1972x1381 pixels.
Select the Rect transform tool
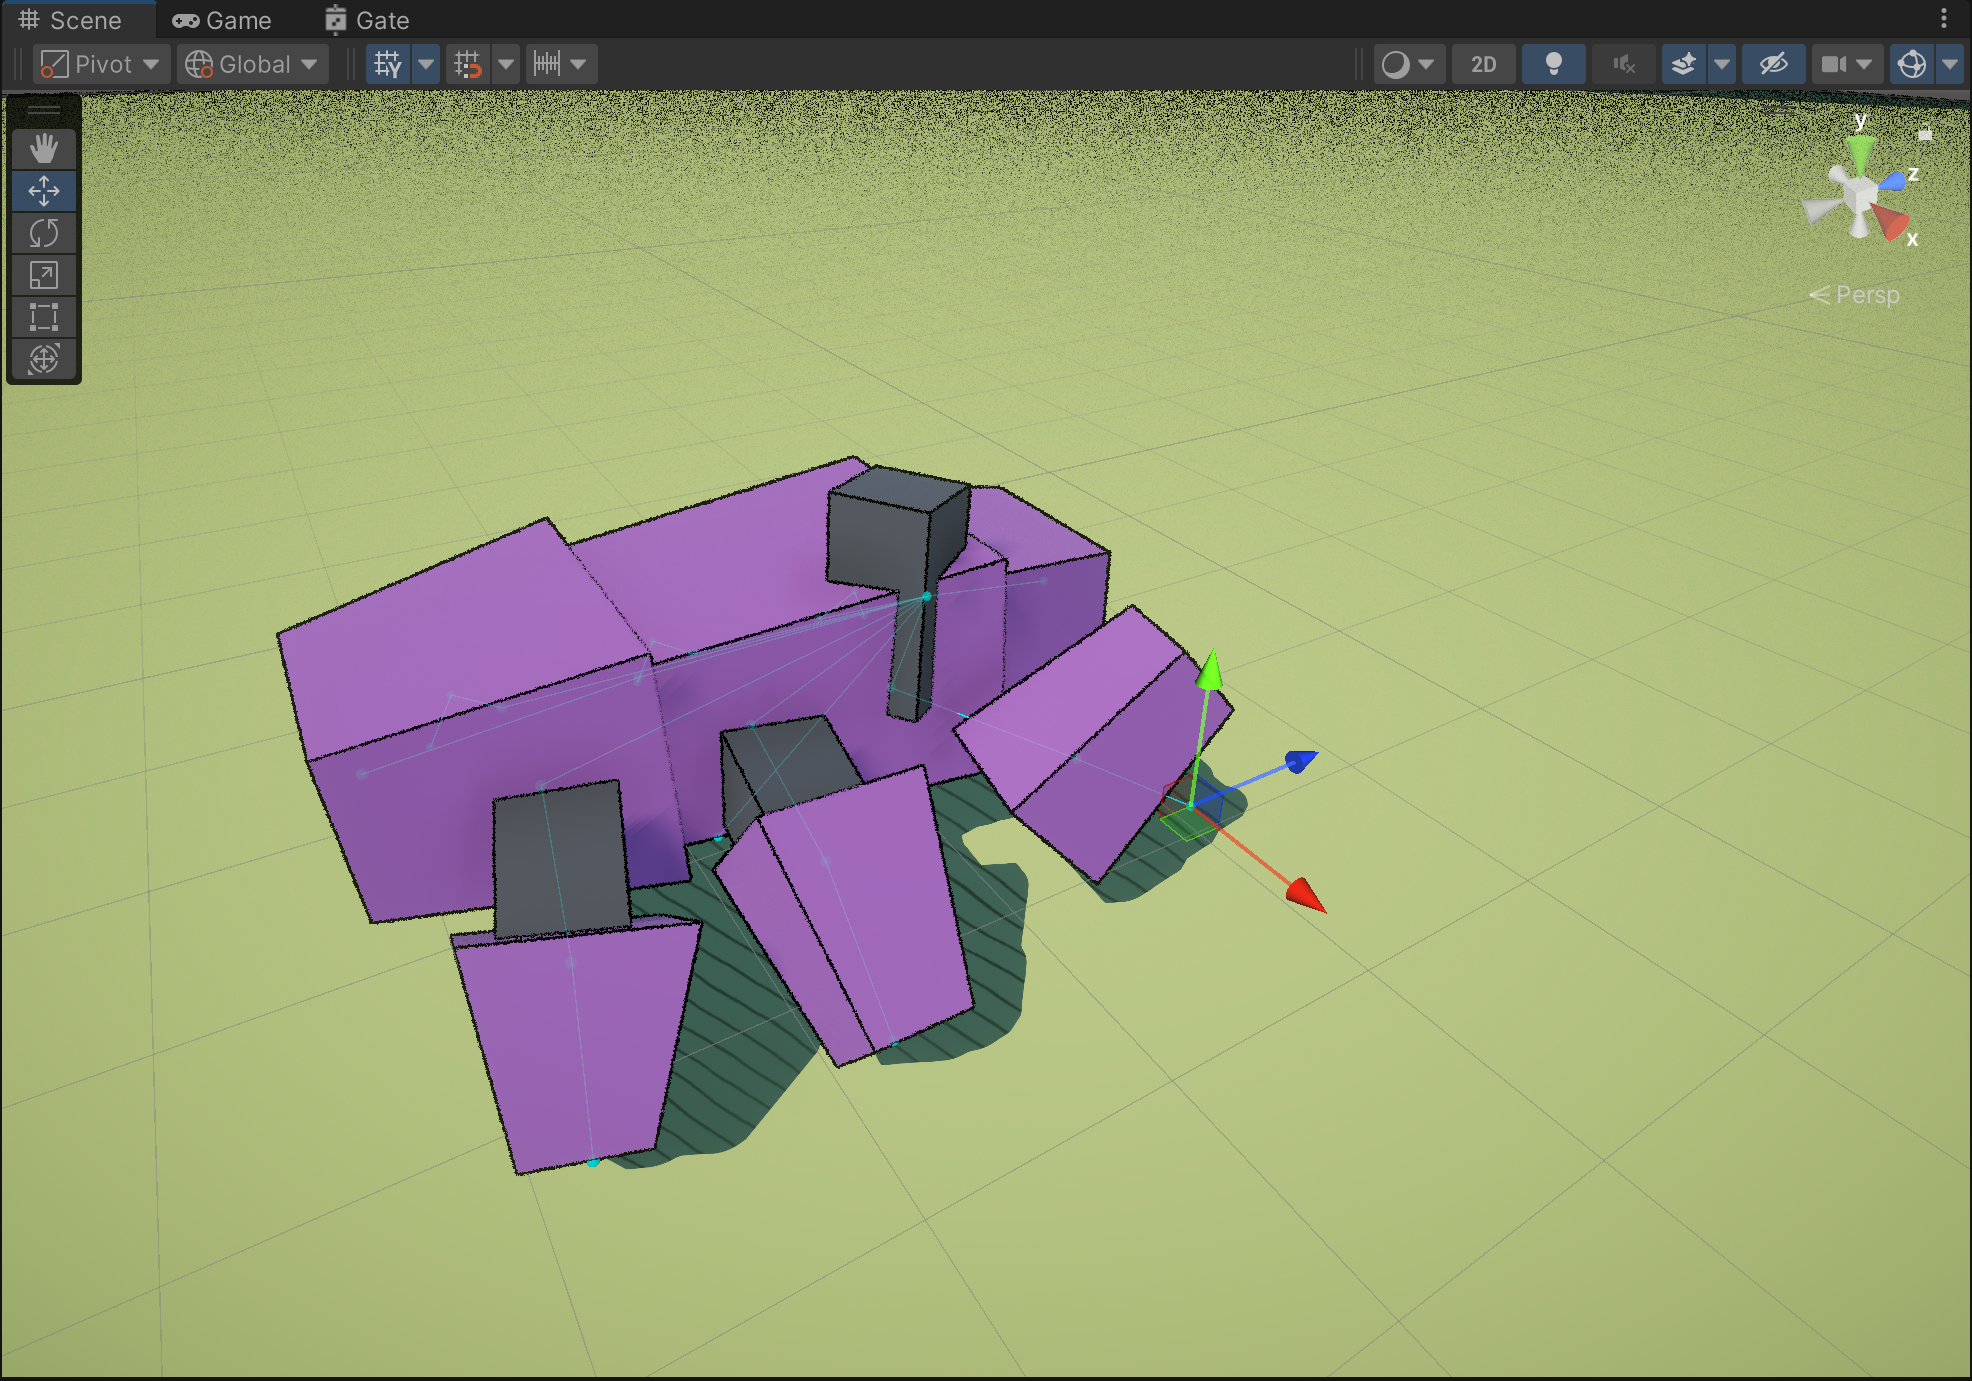(x=44, y=317)
